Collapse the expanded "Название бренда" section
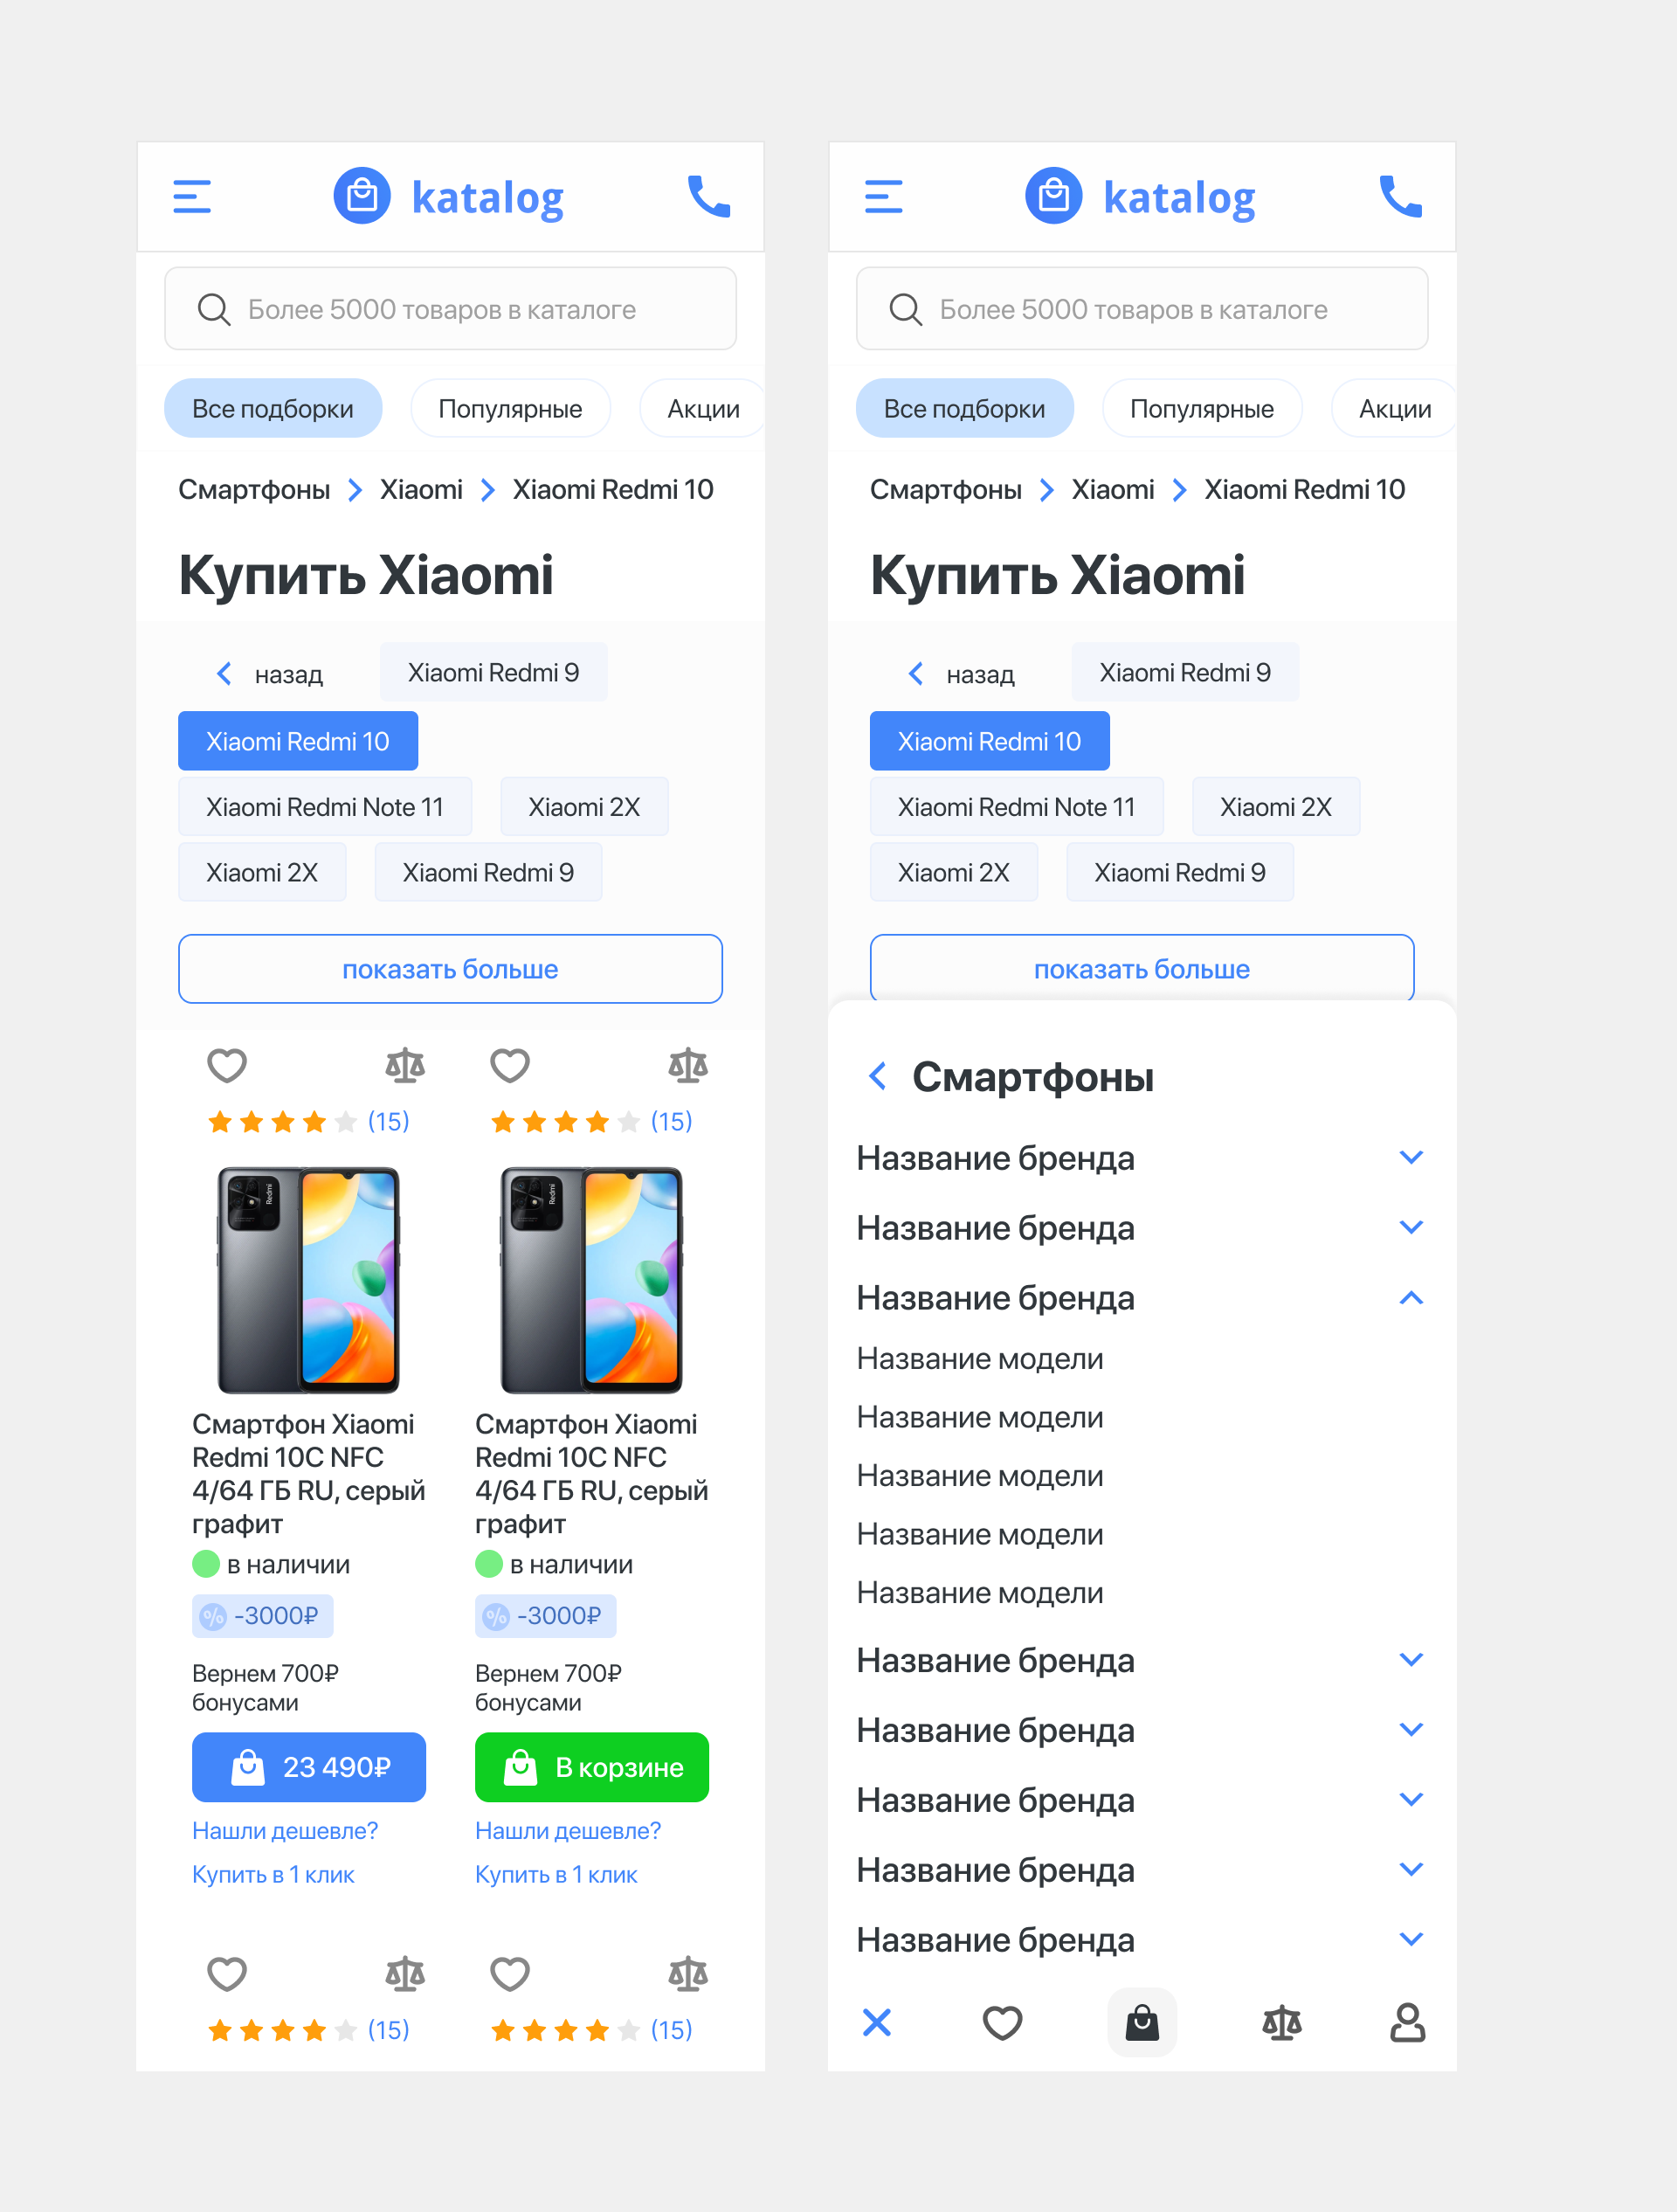1677x2212 pixels. click(x=1411, y=1298)
